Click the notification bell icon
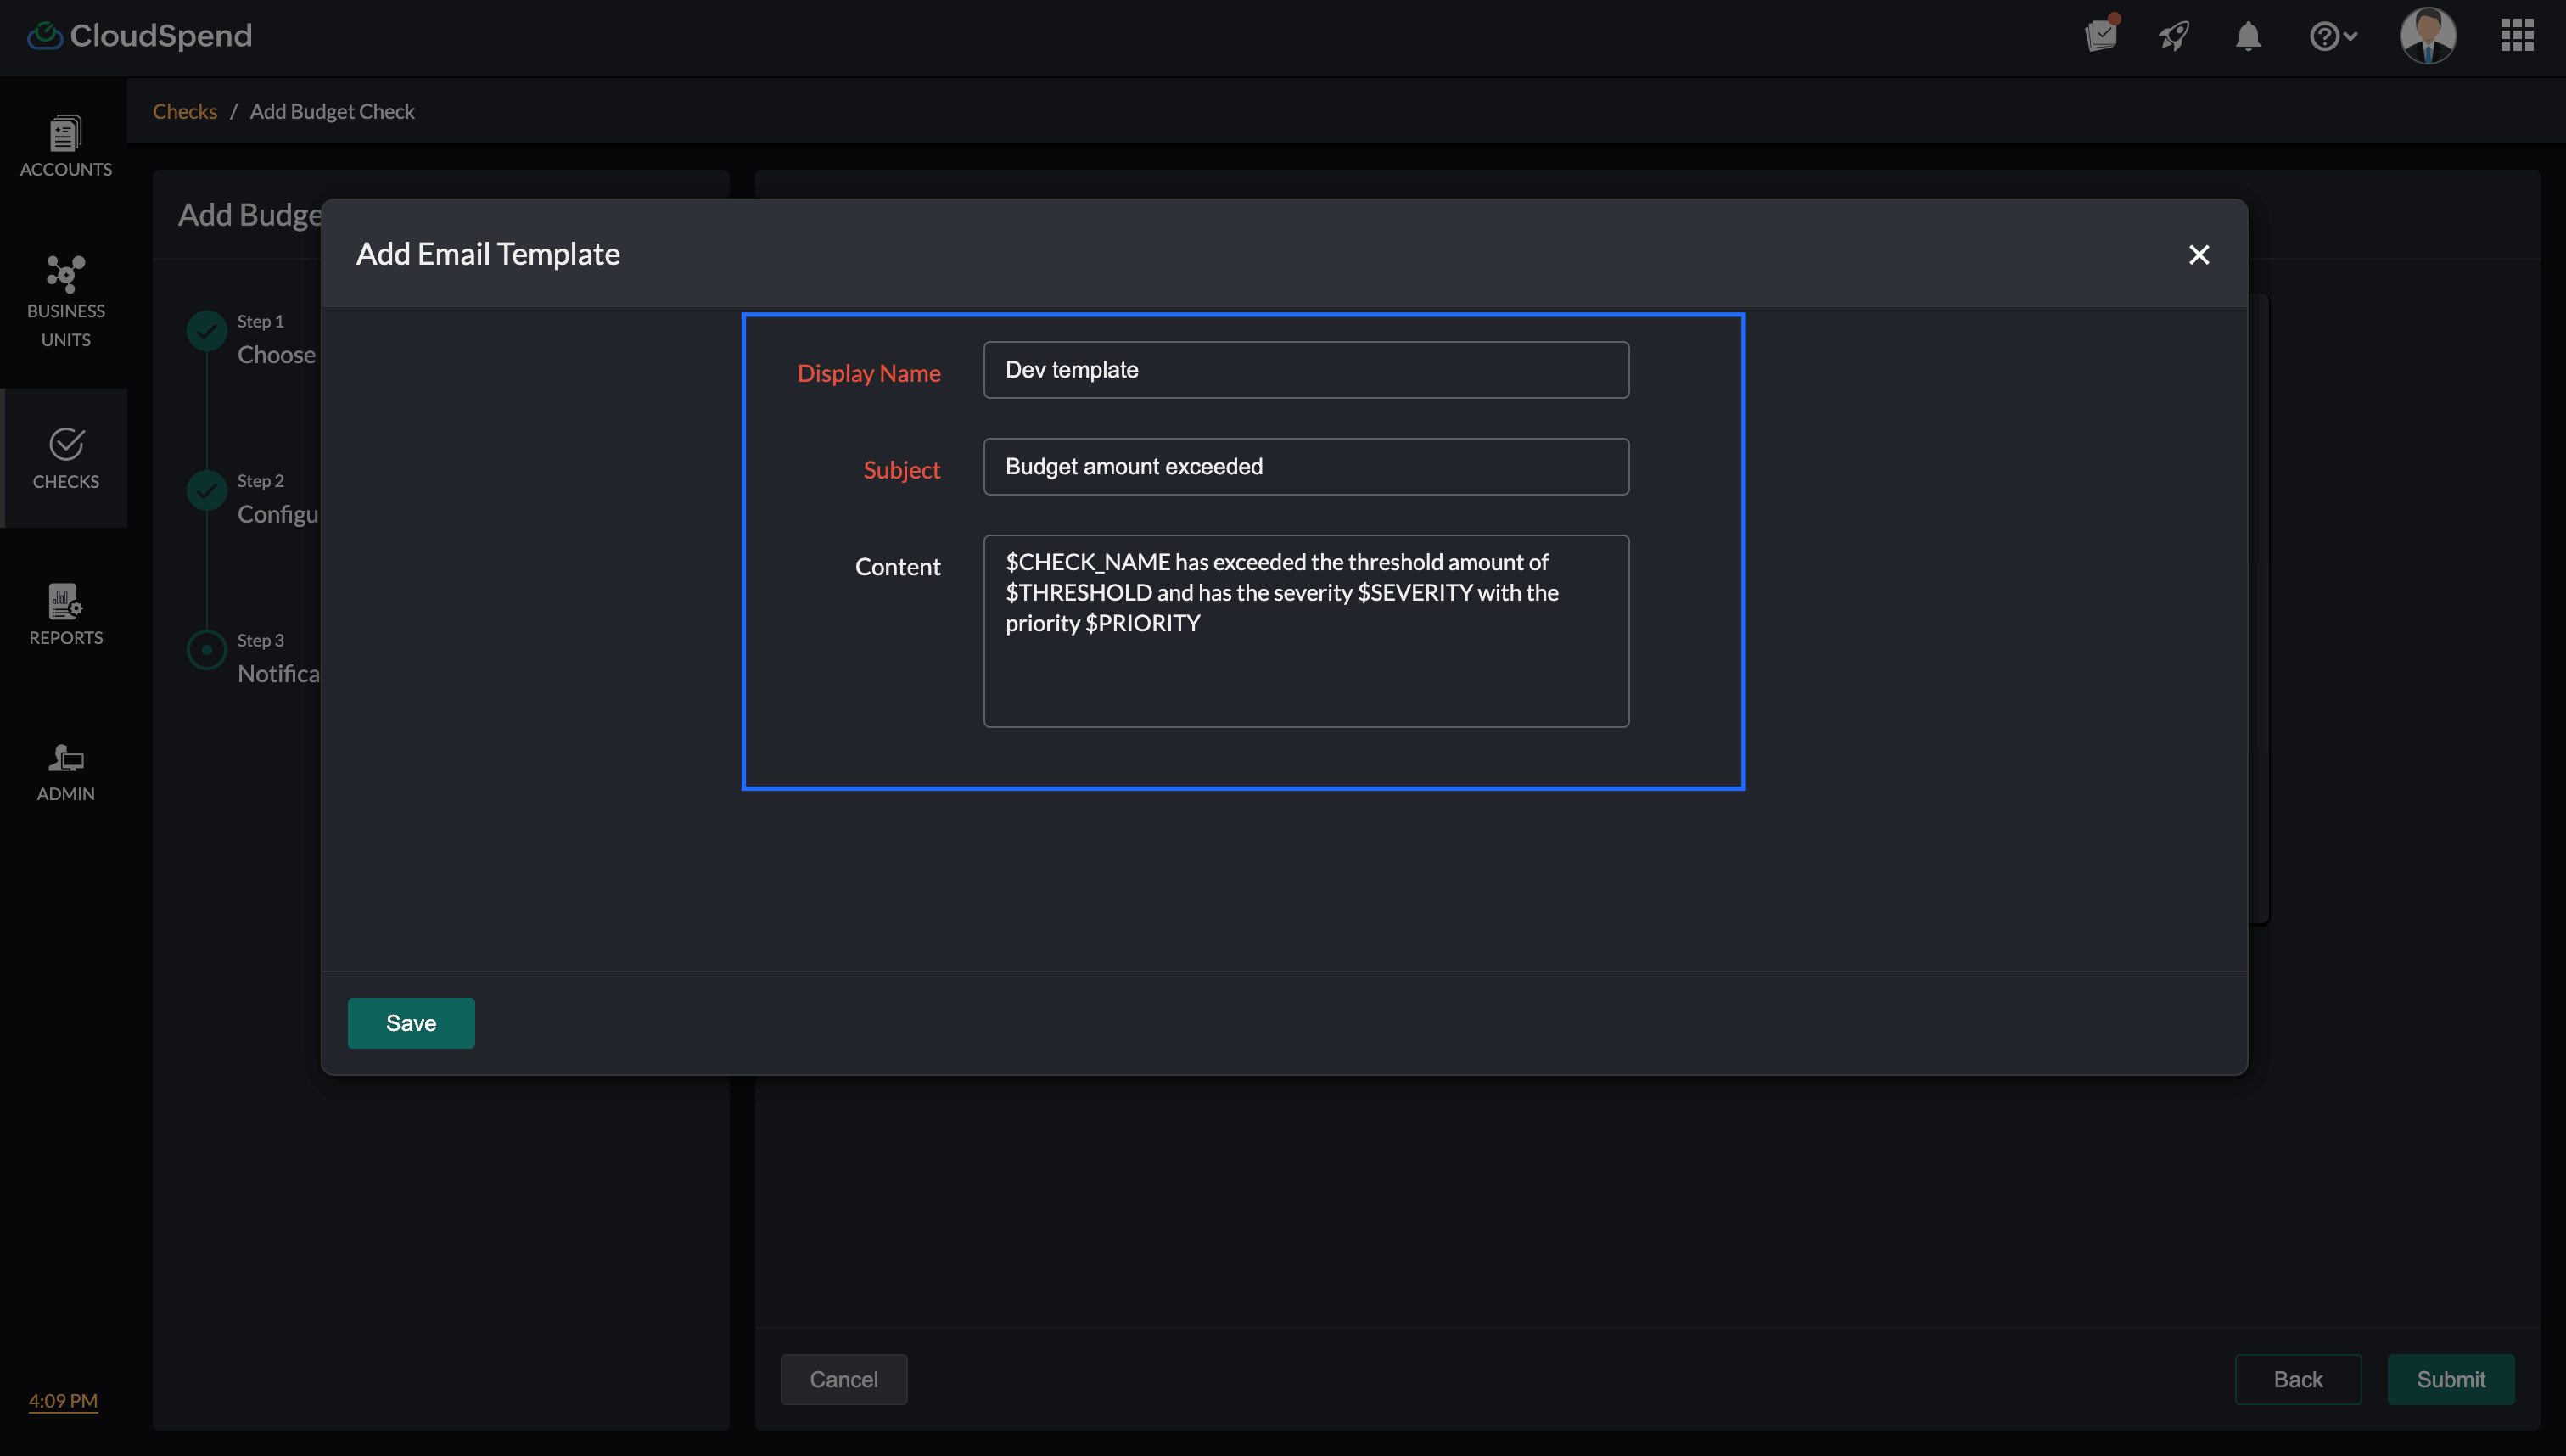This screenshot has height=1456, width=2566. coord(2247,37)
